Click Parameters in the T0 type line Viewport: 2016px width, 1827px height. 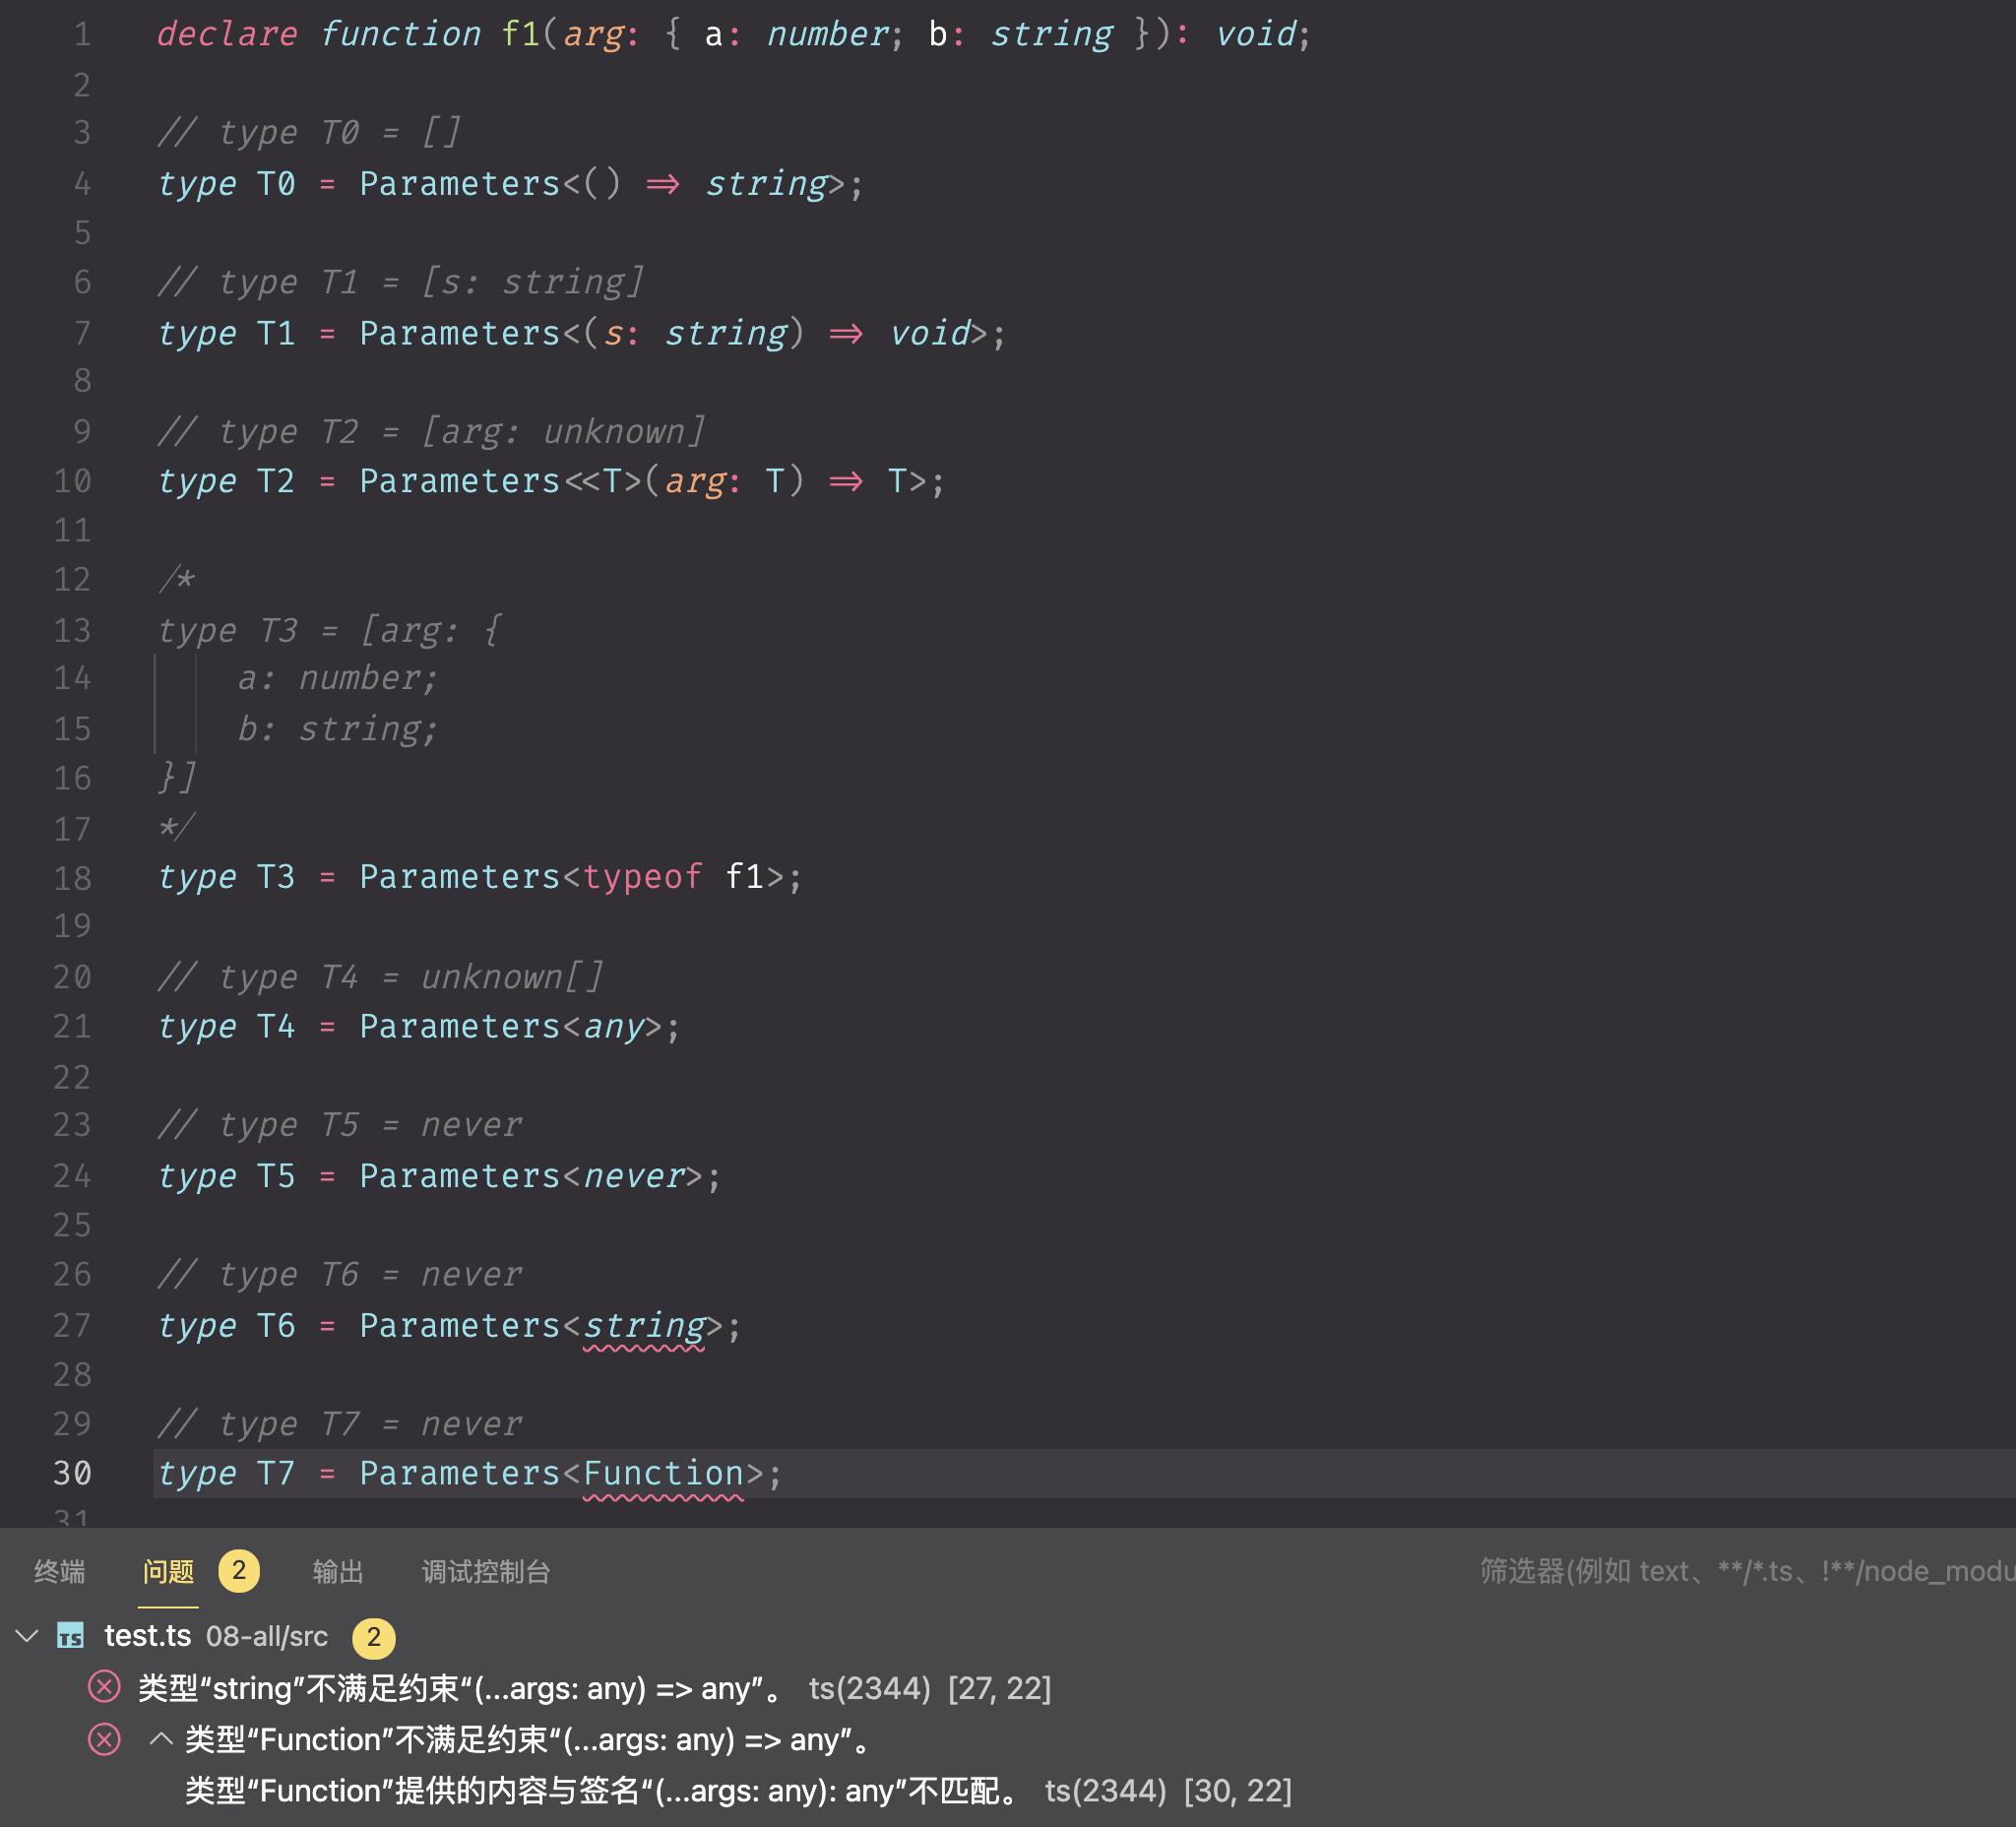point(460,184)
